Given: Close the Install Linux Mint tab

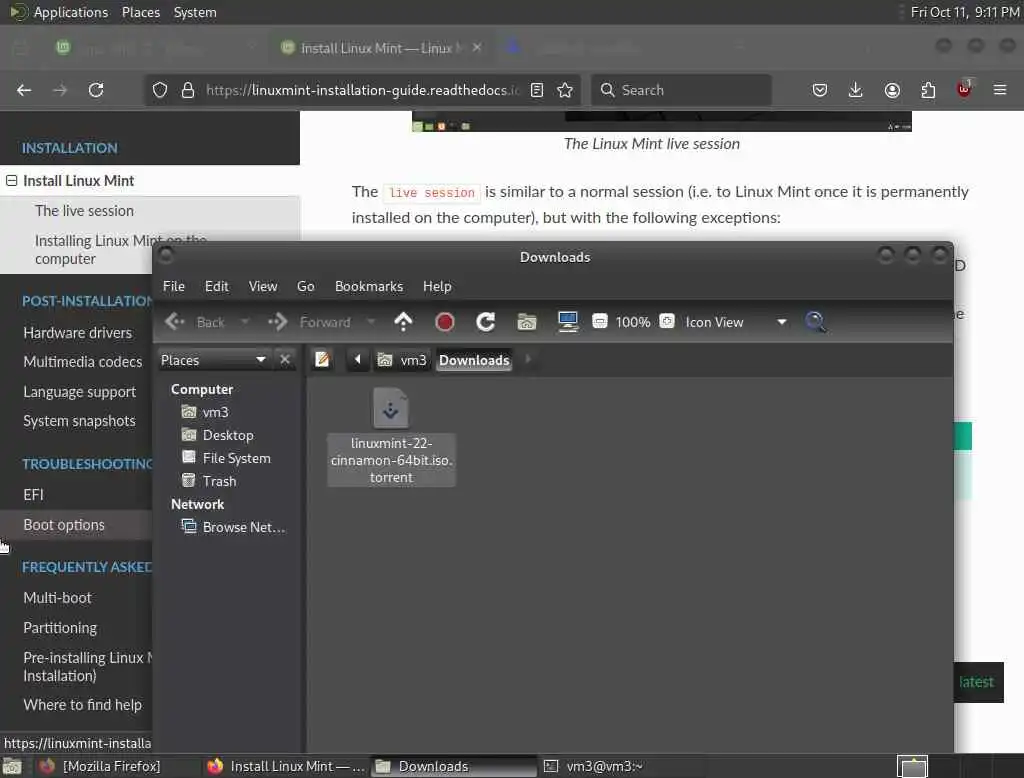Looking at the screenshot, I should pos(477,48).
